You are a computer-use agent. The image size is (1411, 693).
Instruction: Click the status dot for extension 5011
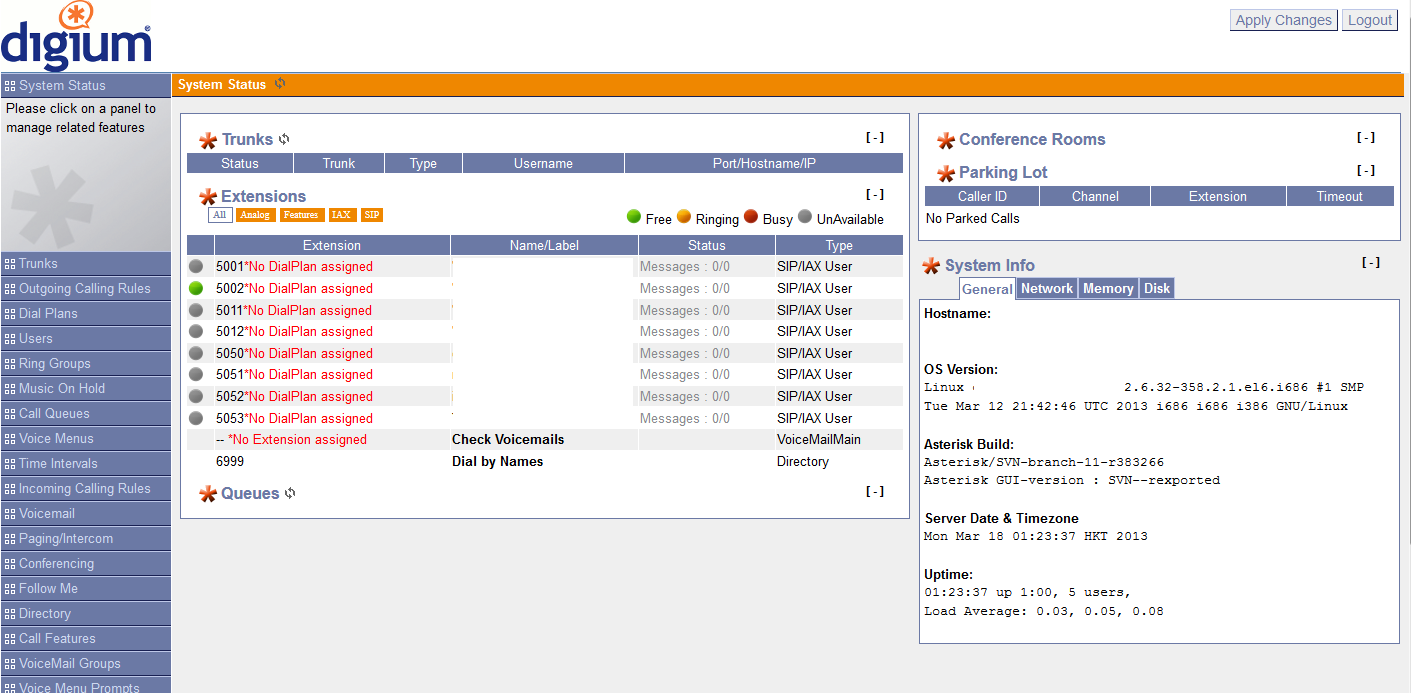coord(196,310)
